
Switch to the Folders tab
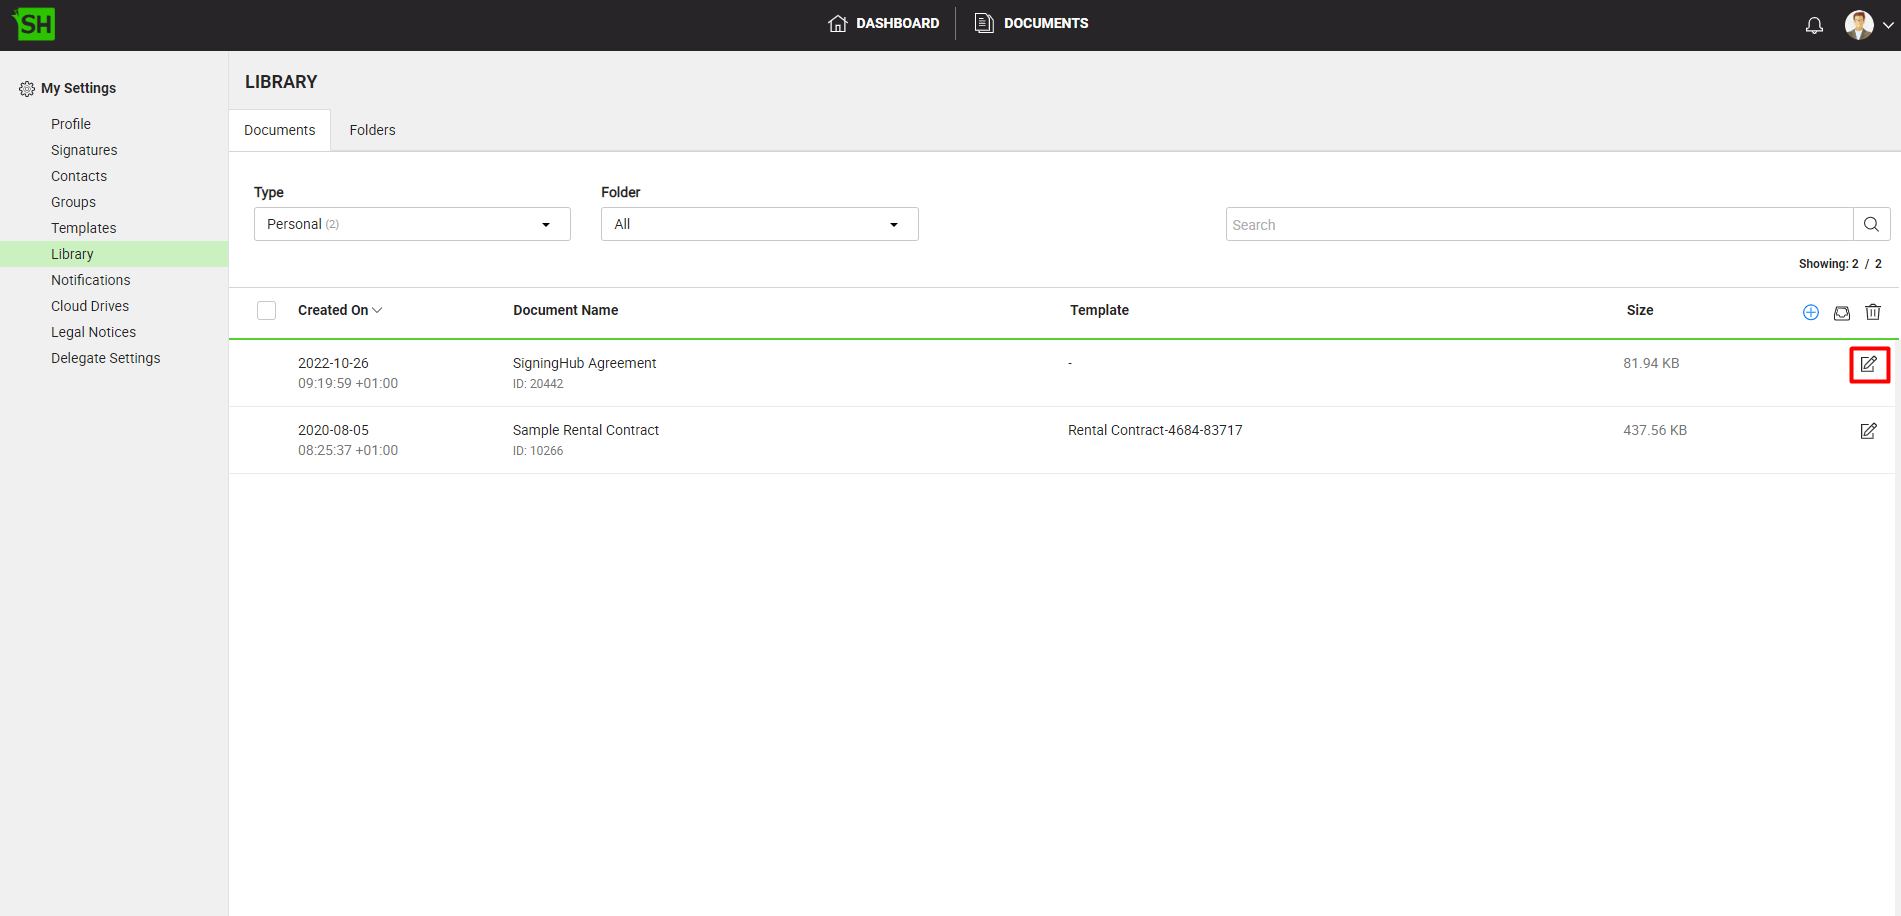372,130
